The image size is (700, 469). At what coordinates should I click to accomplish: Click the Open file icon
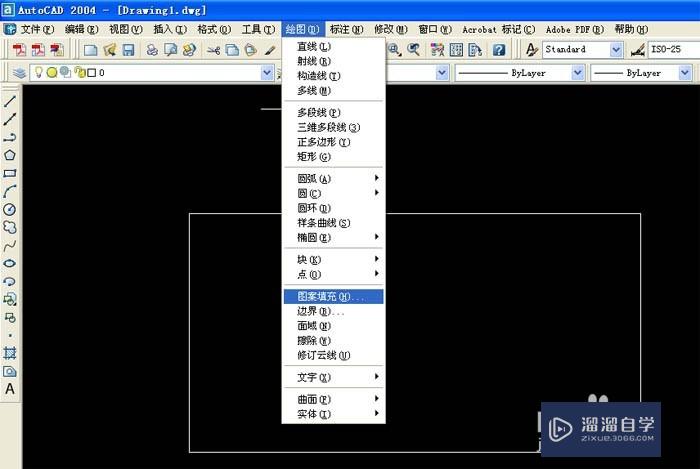[x=110, y=50]
